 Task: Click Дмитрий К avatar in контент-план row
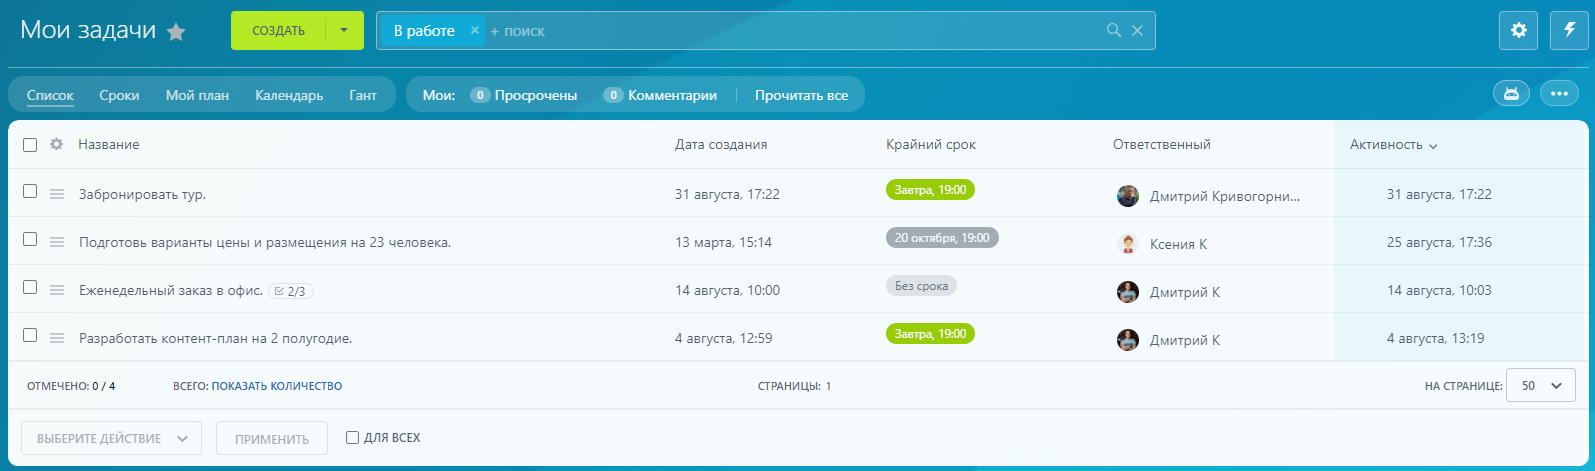1128,340
